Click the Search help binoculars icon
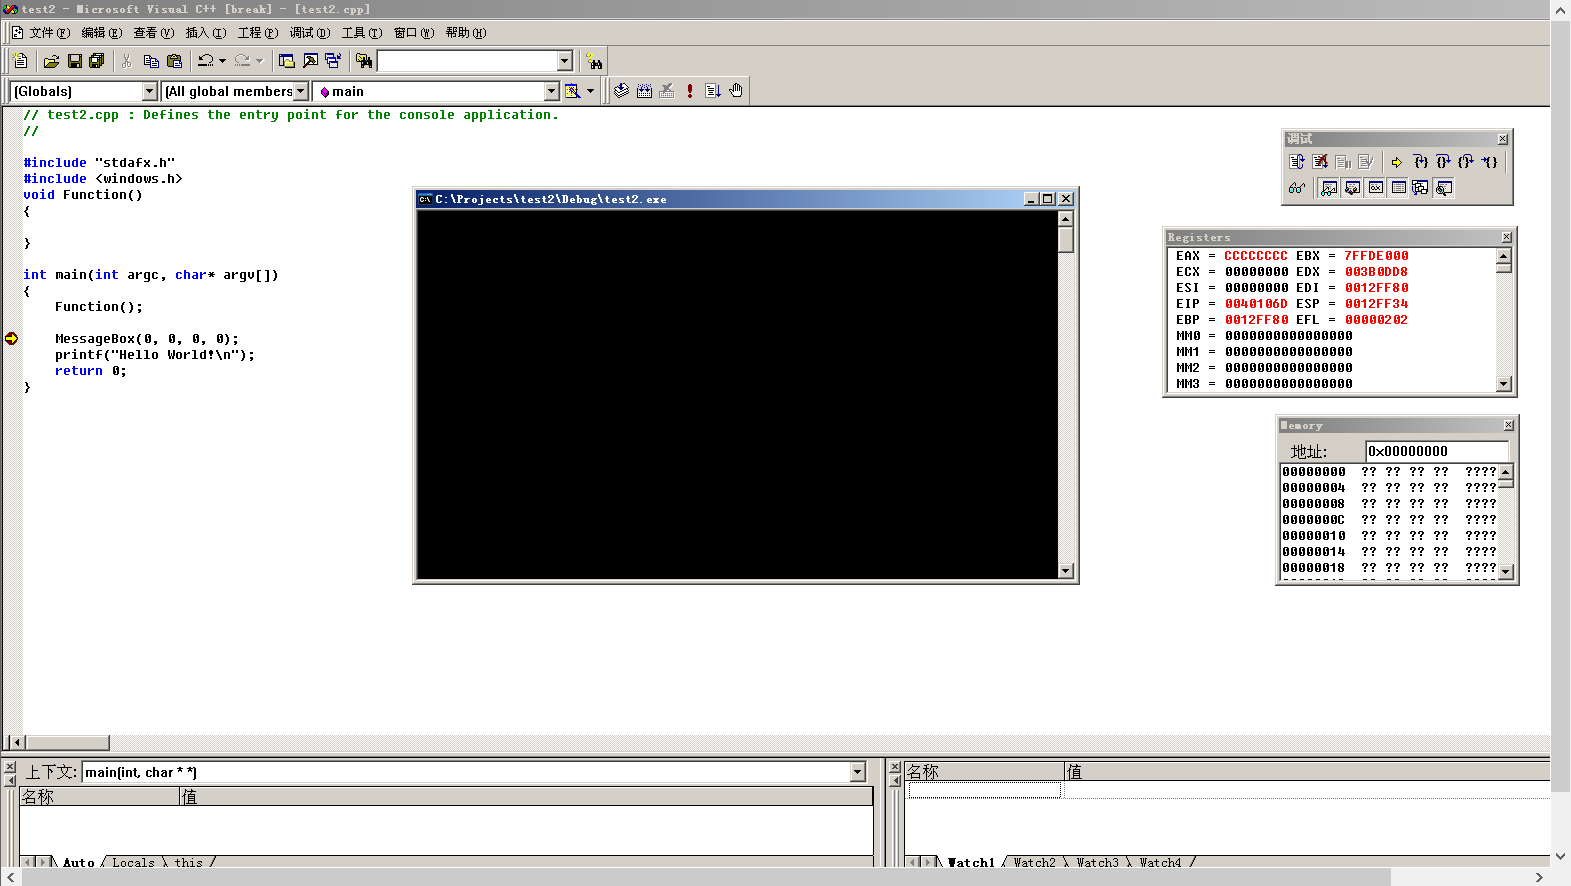The image size is (1571, 886). (x=595, y=61)
